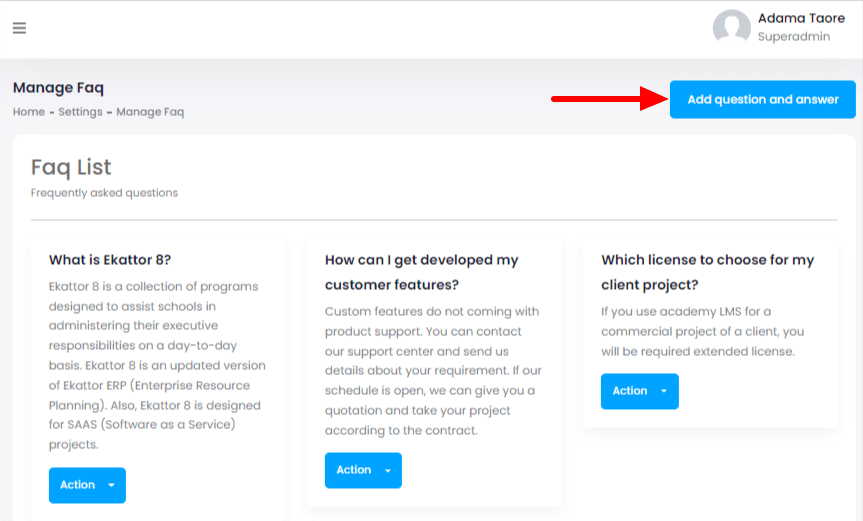The image size is (863, 521).
Task: Expand Action dropdown for license question
Action: click(639, 391)
